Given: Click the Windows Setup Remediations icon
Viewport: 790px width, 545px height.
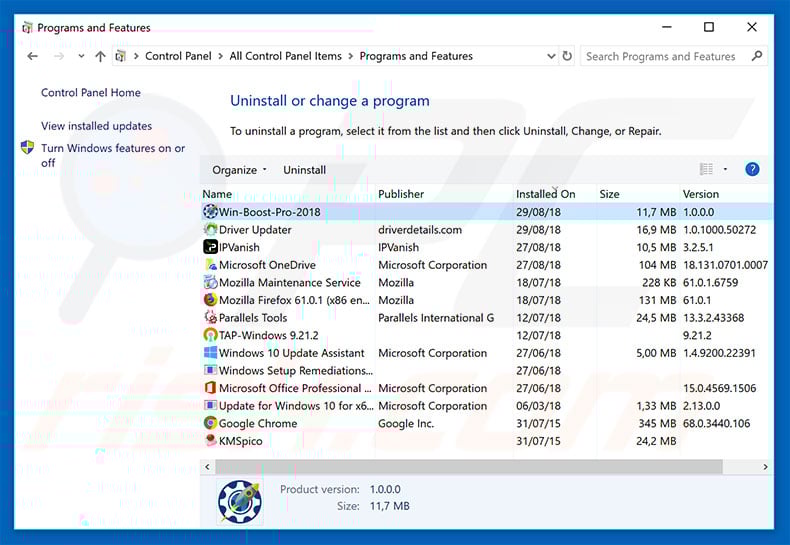Looking at the screenshot, I should click(x=210, y=370).
